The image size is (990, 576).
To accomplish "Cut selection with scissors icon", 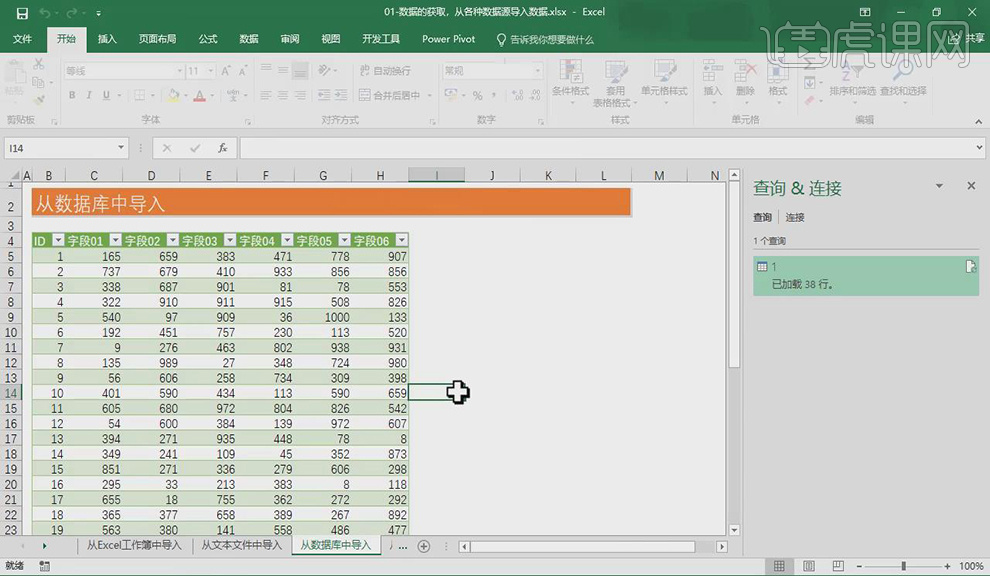I will click(x=39, y=64).
